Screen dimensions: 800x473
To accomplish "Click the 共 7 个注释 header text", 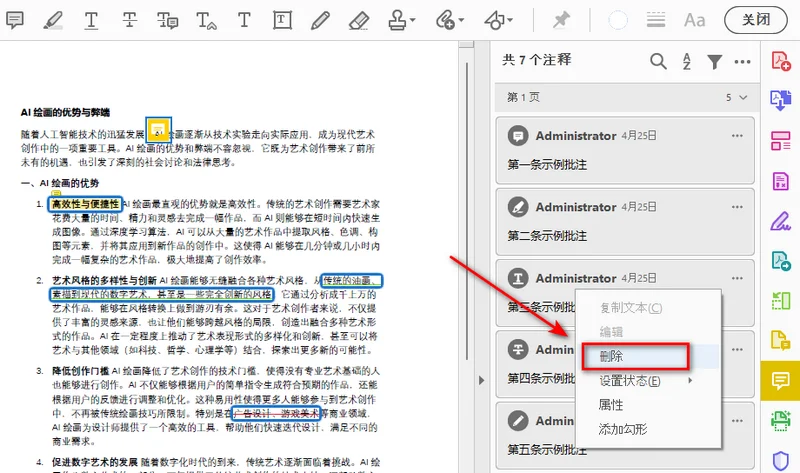I will [537, 60].
